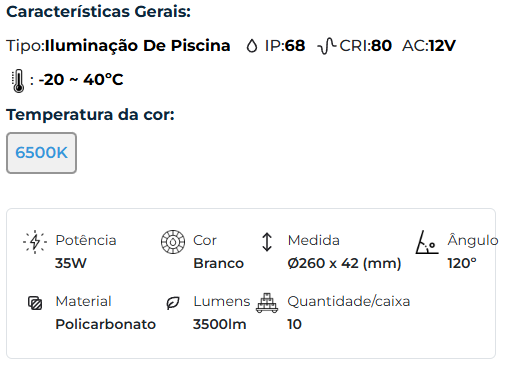Click the 3500lm lumens value
The height and width of the screenshot is (368, 509).
(220, 324)
